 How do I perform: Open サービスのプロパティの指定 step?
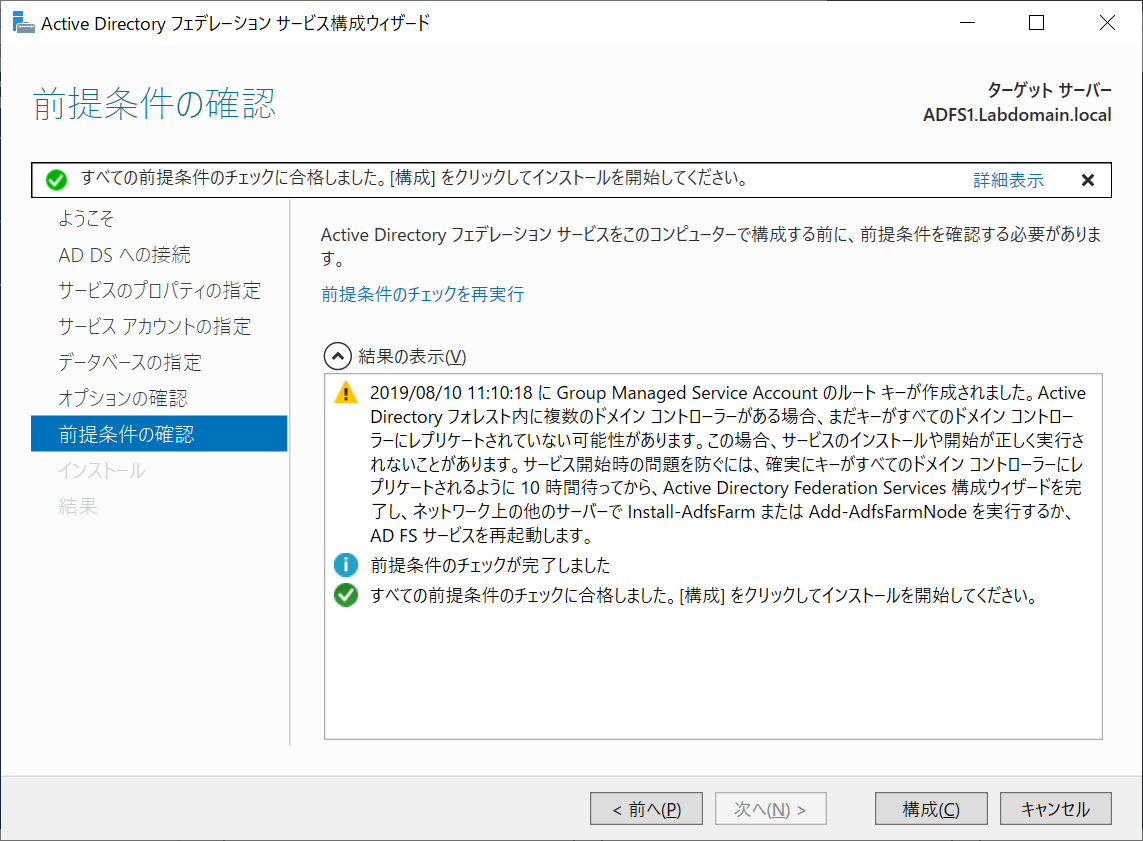click(x=160, y=291)
